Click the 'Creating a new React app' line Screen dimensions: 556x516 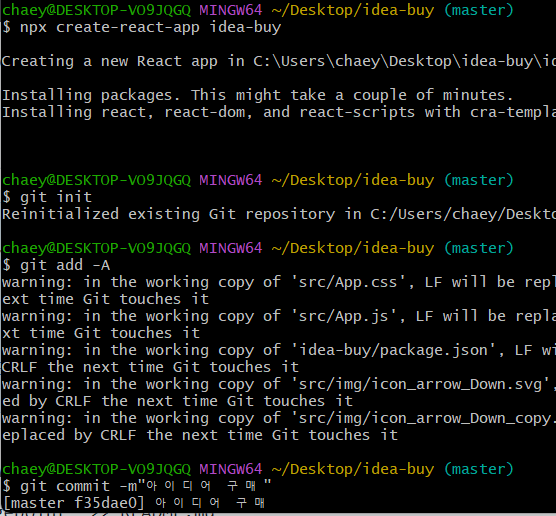(279, 61)
